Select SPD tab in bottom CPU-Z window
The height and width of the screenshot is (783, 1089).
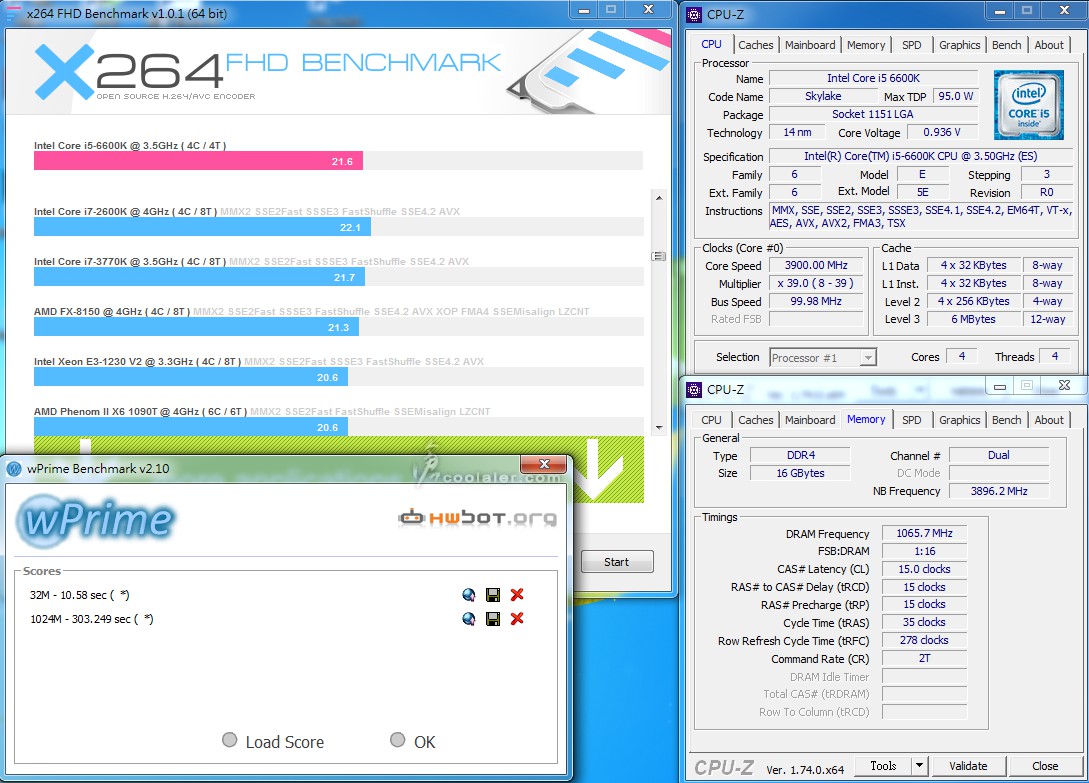tap(912, 420)
